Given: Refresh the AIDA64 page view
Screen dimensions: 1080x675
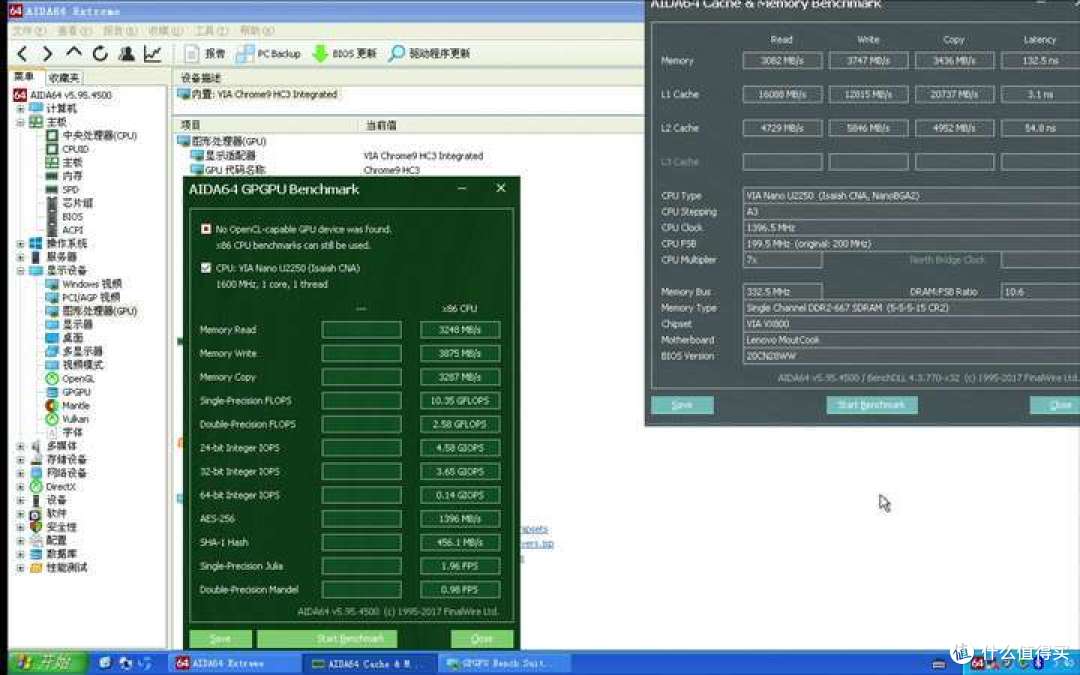Looking at the screenshot, I should click(x=100, y=54).
